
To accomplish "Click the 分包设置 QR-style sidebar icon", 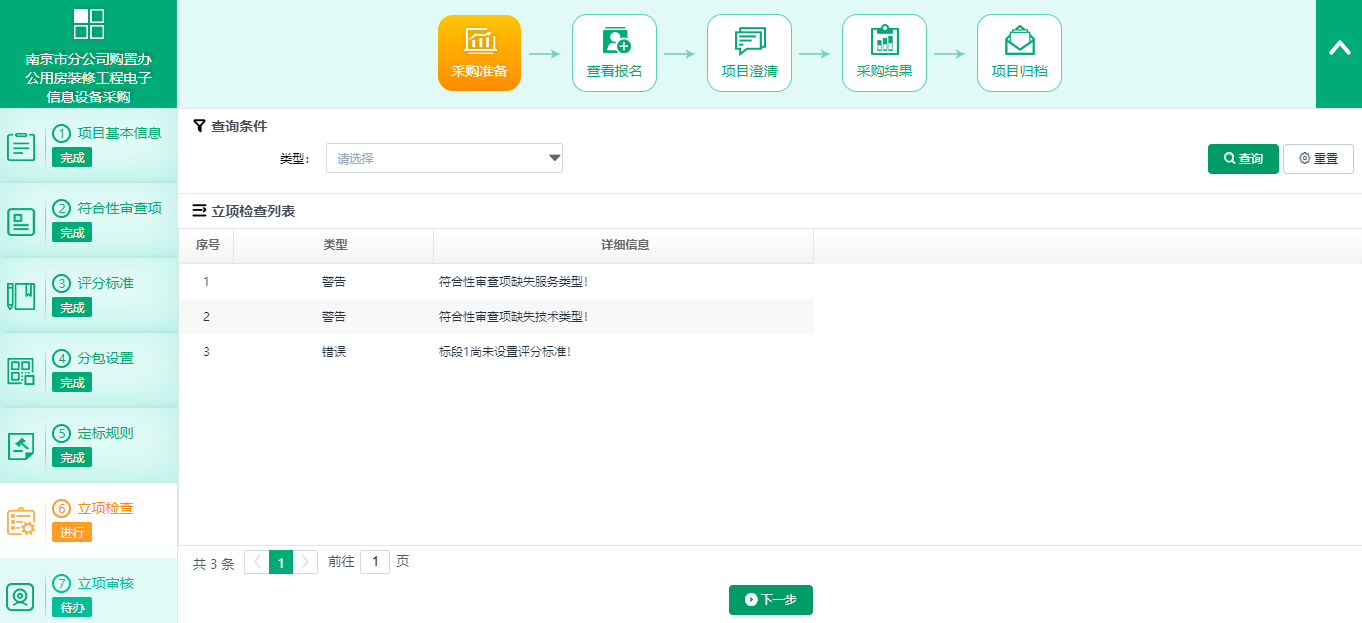I will (21, 371).
